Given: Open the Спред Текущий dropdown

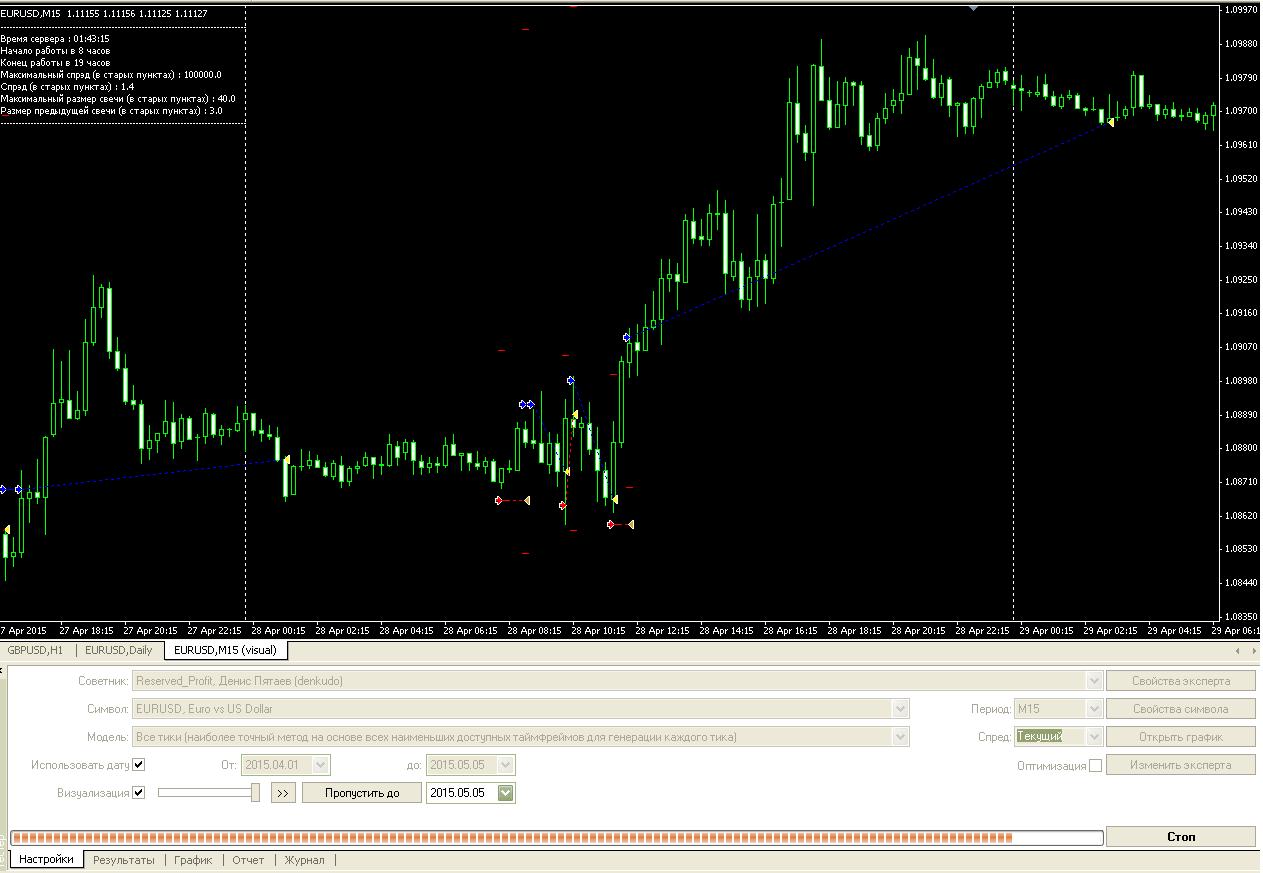Looking at the screenshot, I should [1094, 737].
